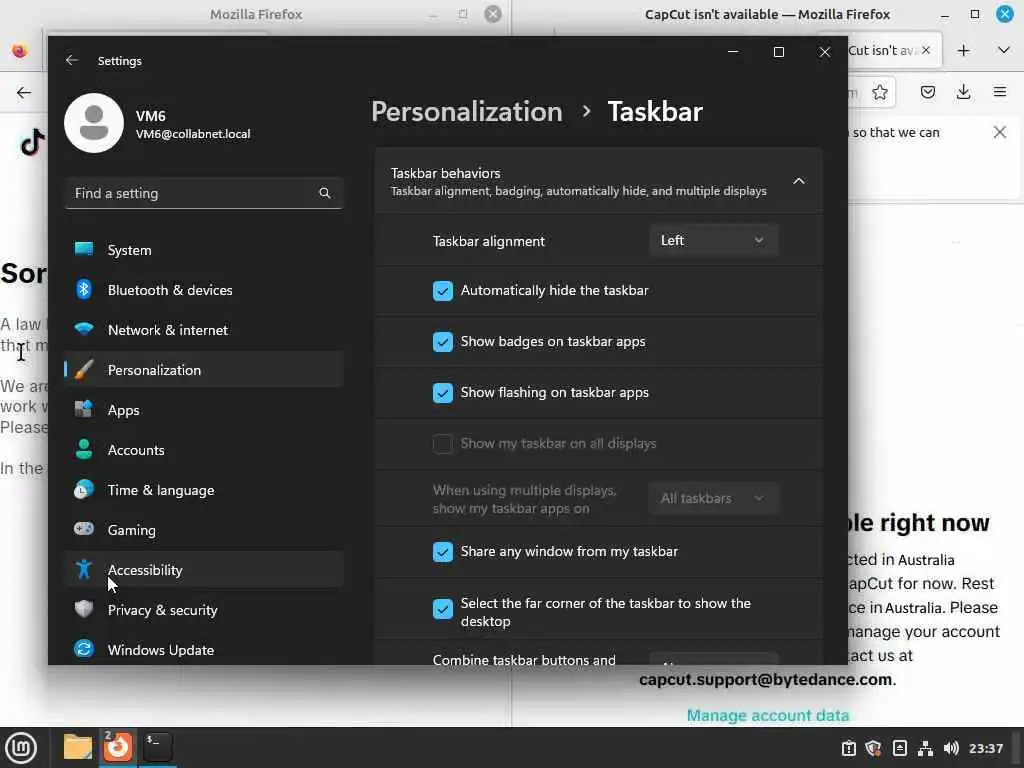Screen dimensions: 1024x768
Task: Open Accounts settings category
Action: pyautogui.click(x=204, y=450)
